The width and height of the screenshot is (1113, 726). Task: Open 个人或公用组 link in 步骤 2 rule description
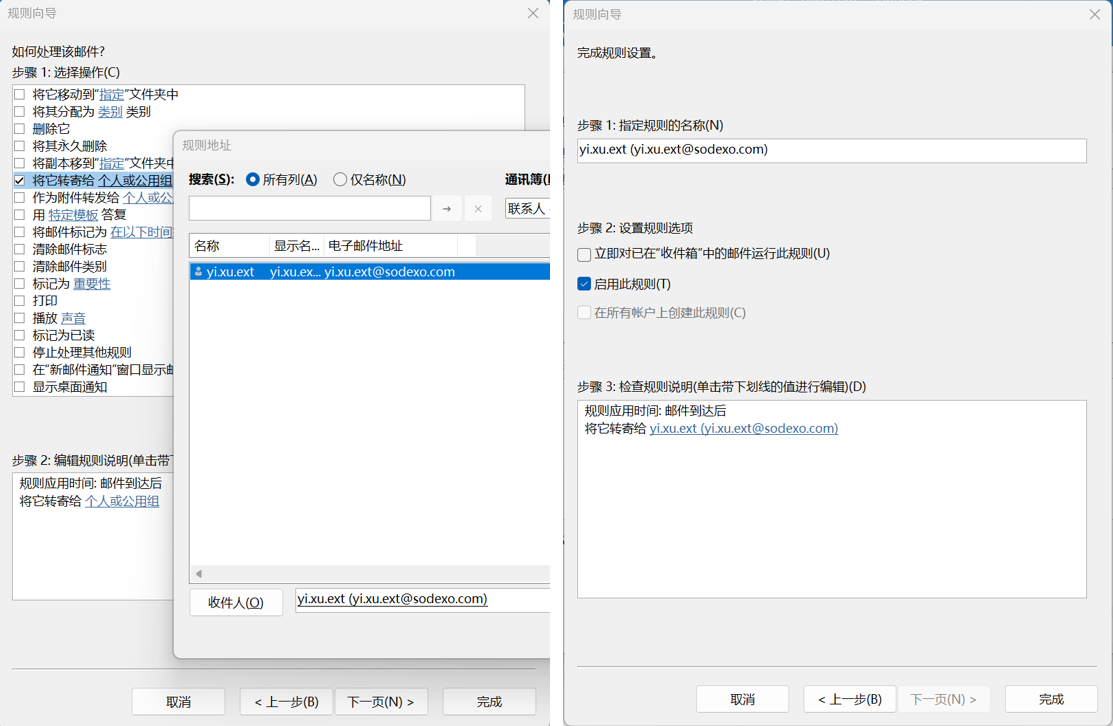pyautogui.click(x=122, y=501)
